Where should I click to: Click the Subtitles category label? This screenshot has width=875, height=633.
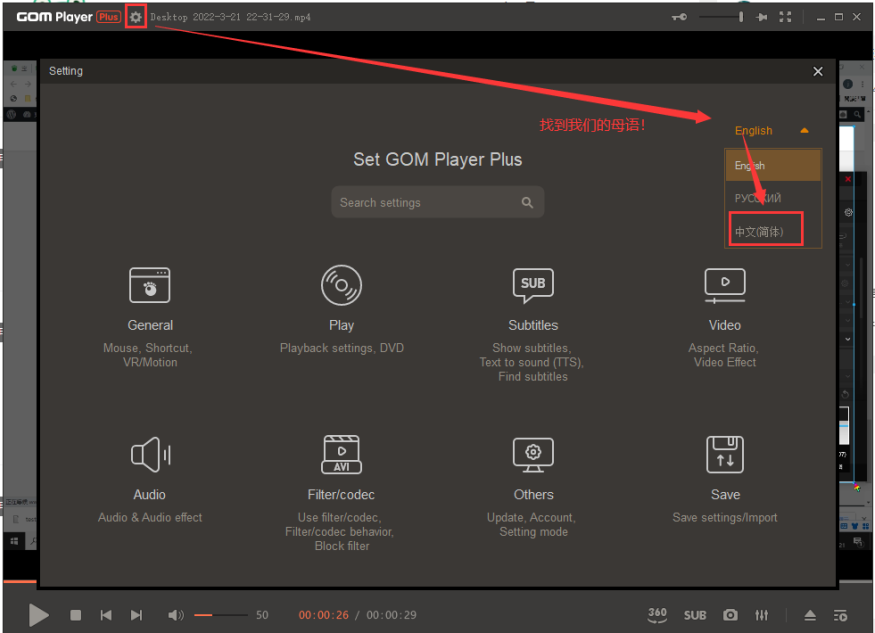tap(533, 325)
